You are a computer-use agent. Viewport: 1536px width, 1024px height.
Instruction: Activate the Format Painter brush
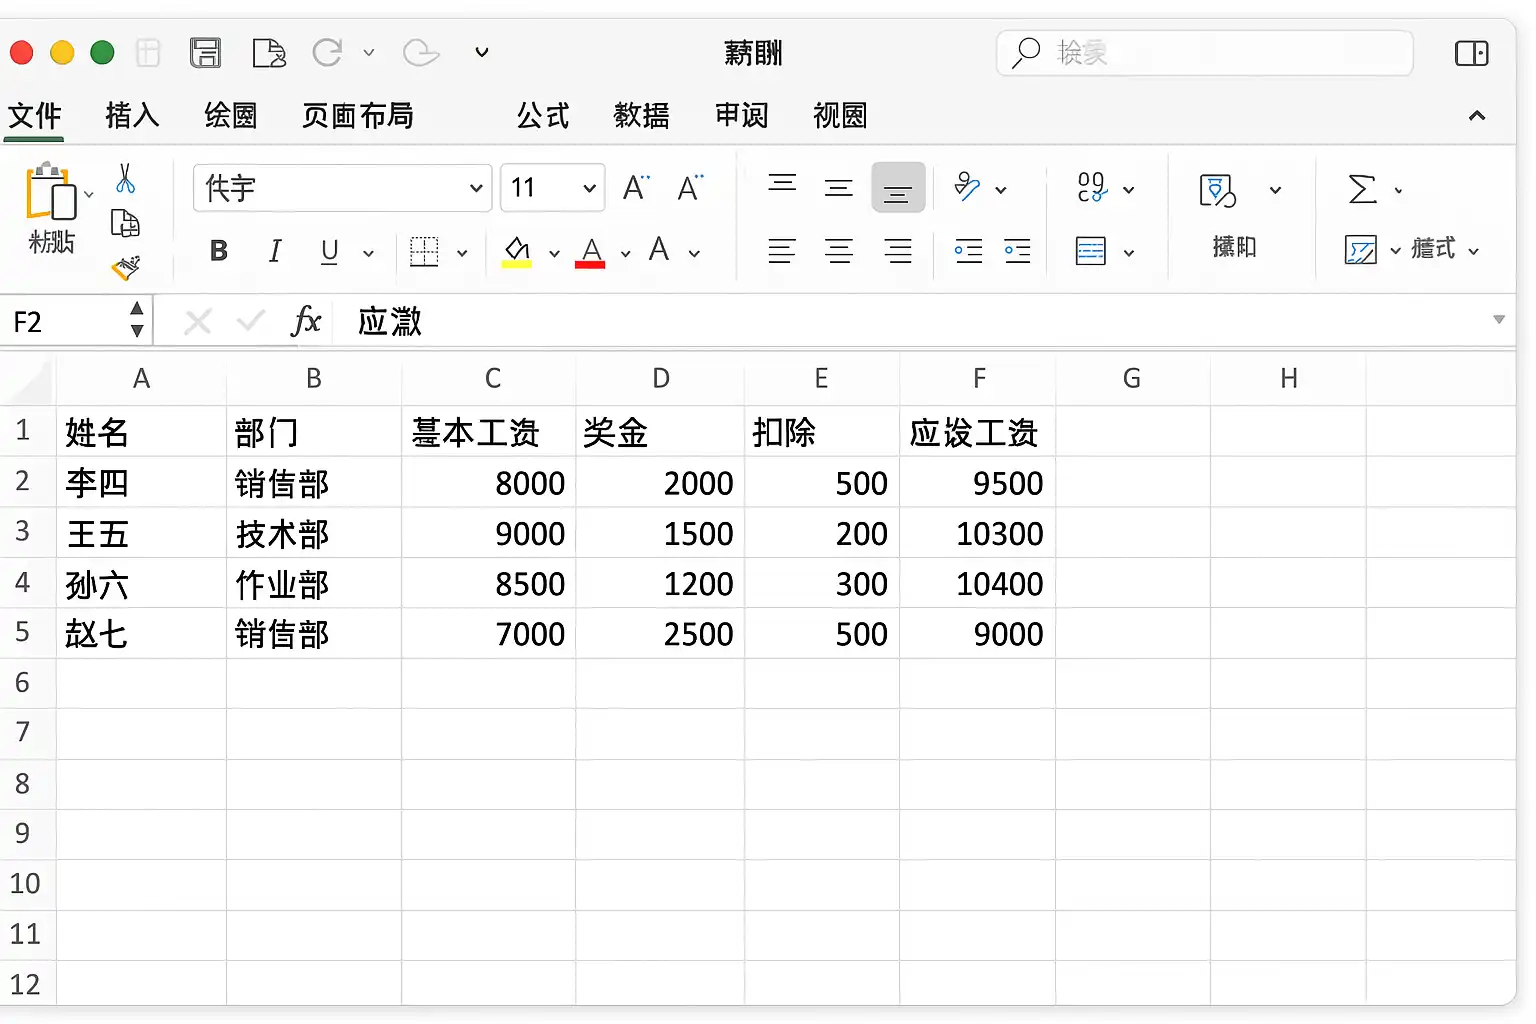125,267
